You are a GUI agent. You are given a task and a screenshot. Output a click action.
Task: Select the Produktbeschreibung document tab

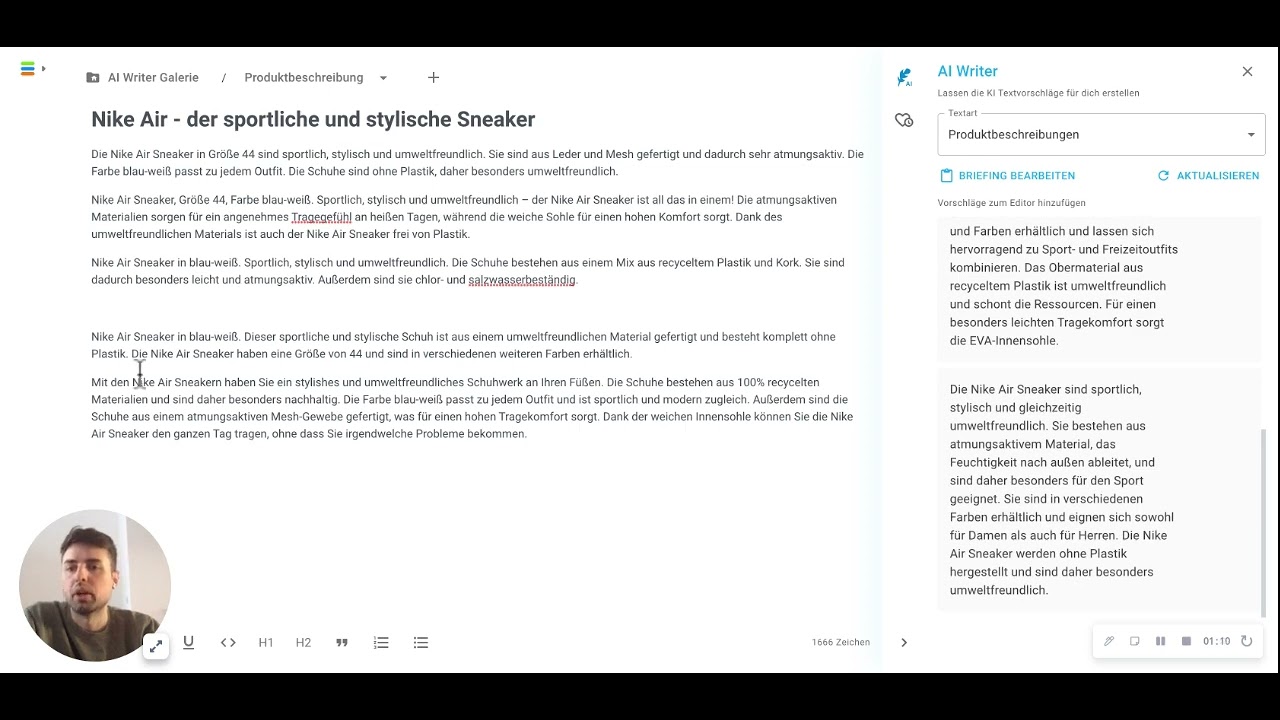click(x=304, y=77)
